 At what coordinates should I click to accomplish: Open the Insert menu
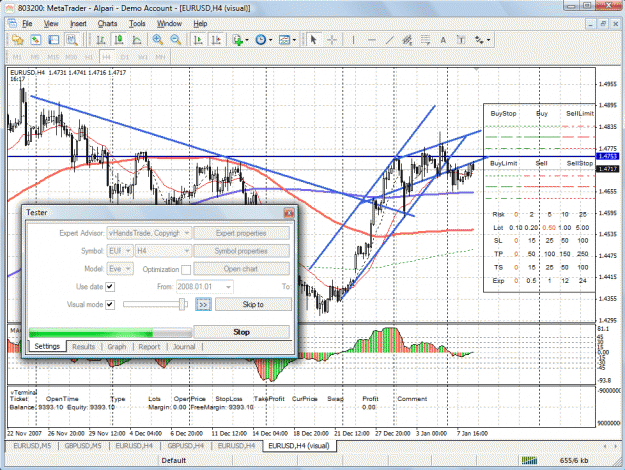[78, 24]
